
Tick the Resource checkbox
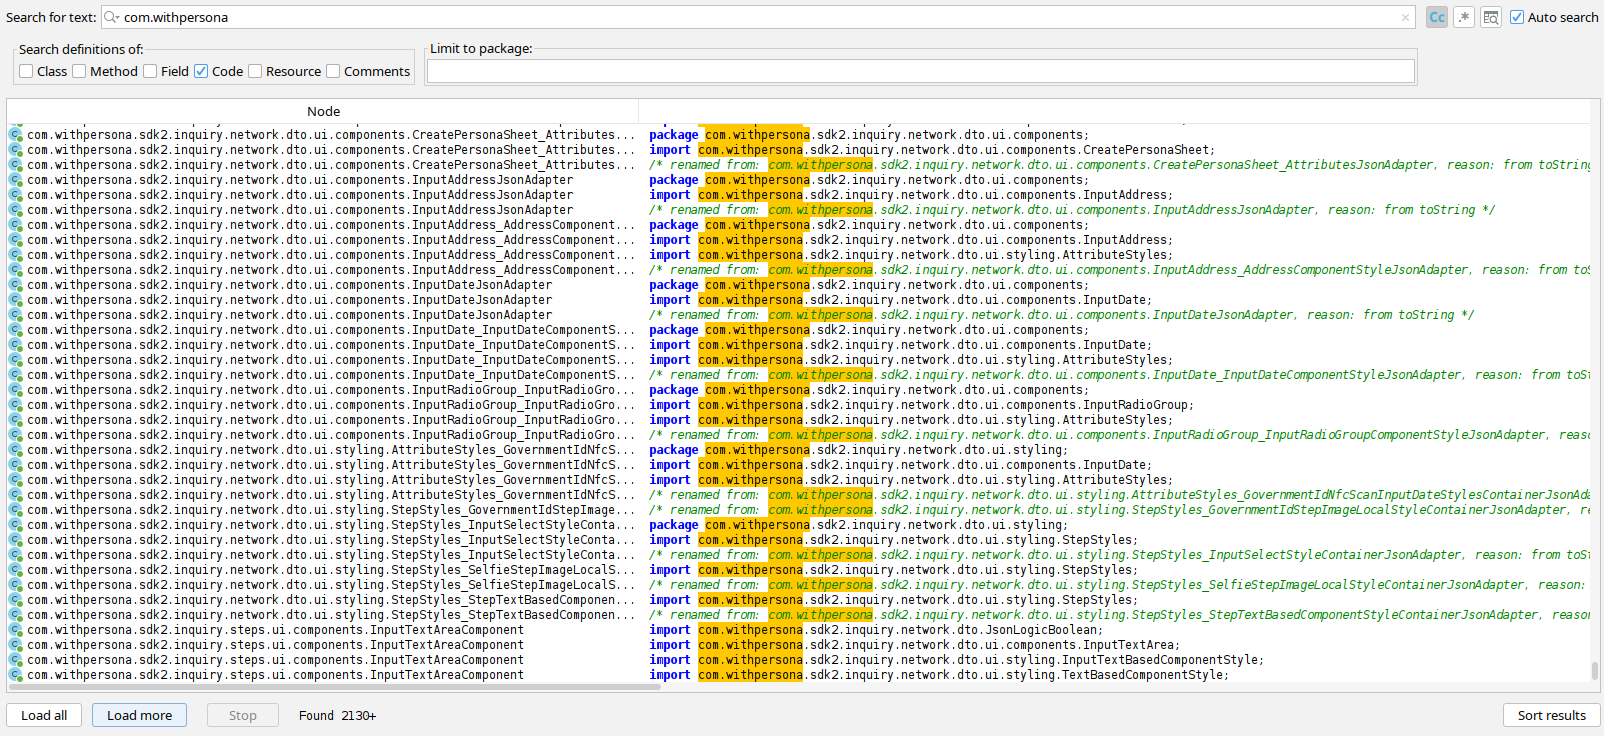point(255,71)
